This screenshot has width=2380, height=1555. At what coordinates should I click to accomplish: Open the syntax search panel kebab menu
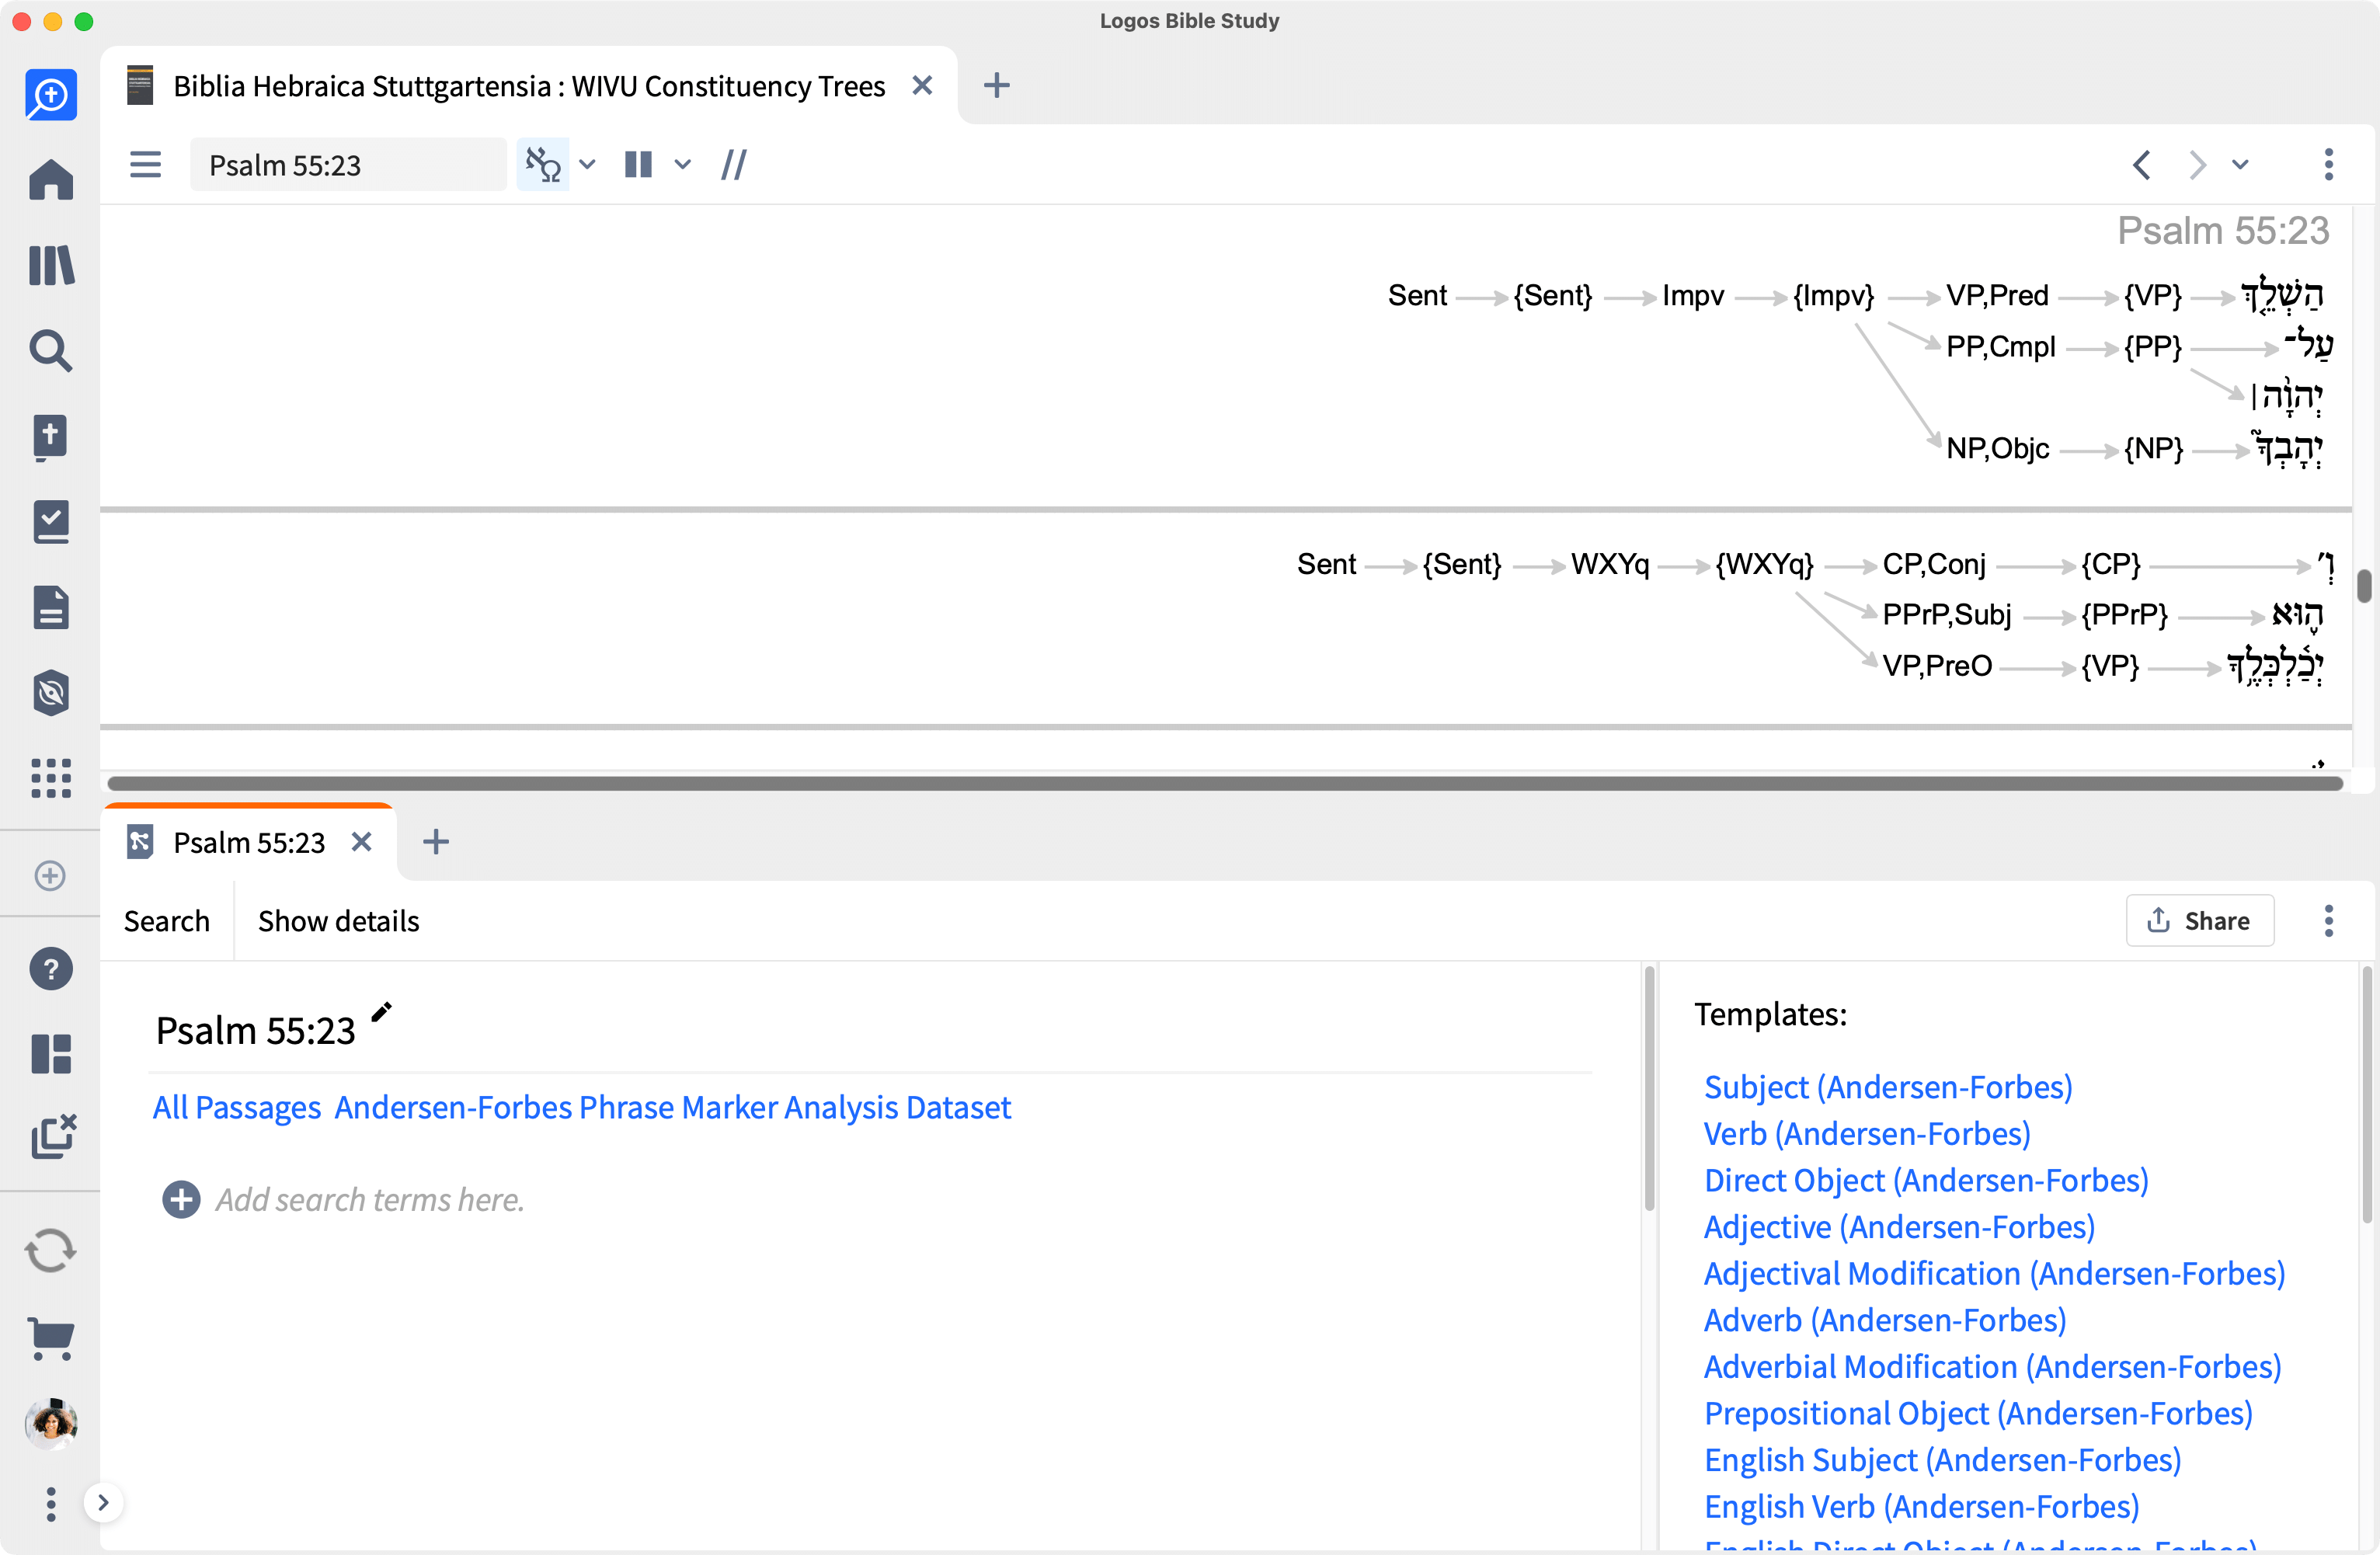pos(2329,920)
